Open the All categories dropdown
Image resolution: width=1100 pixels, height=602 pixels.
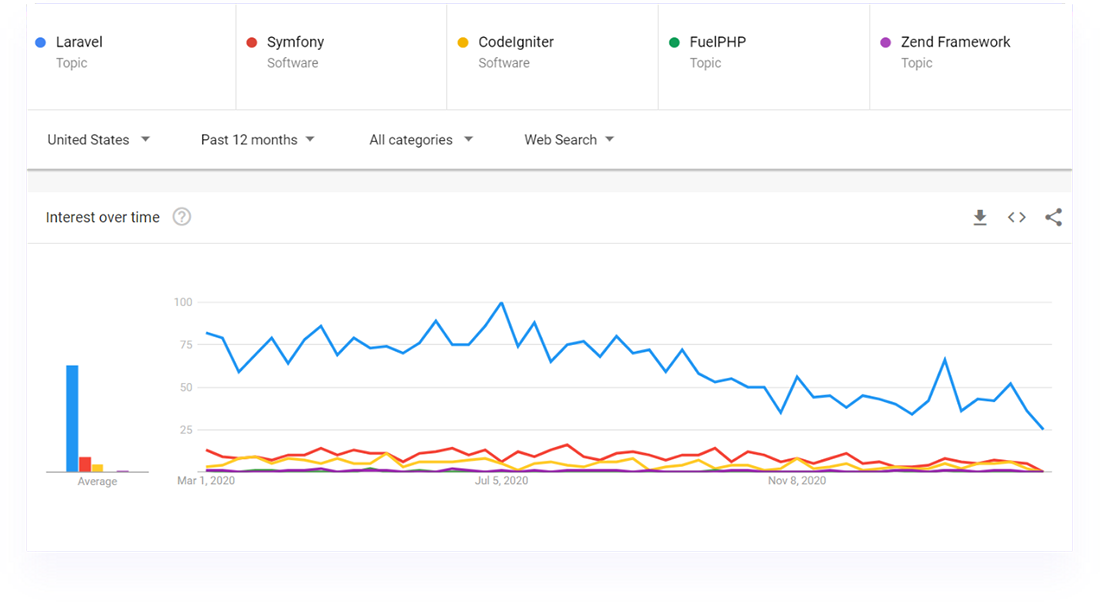pos(420,139)
